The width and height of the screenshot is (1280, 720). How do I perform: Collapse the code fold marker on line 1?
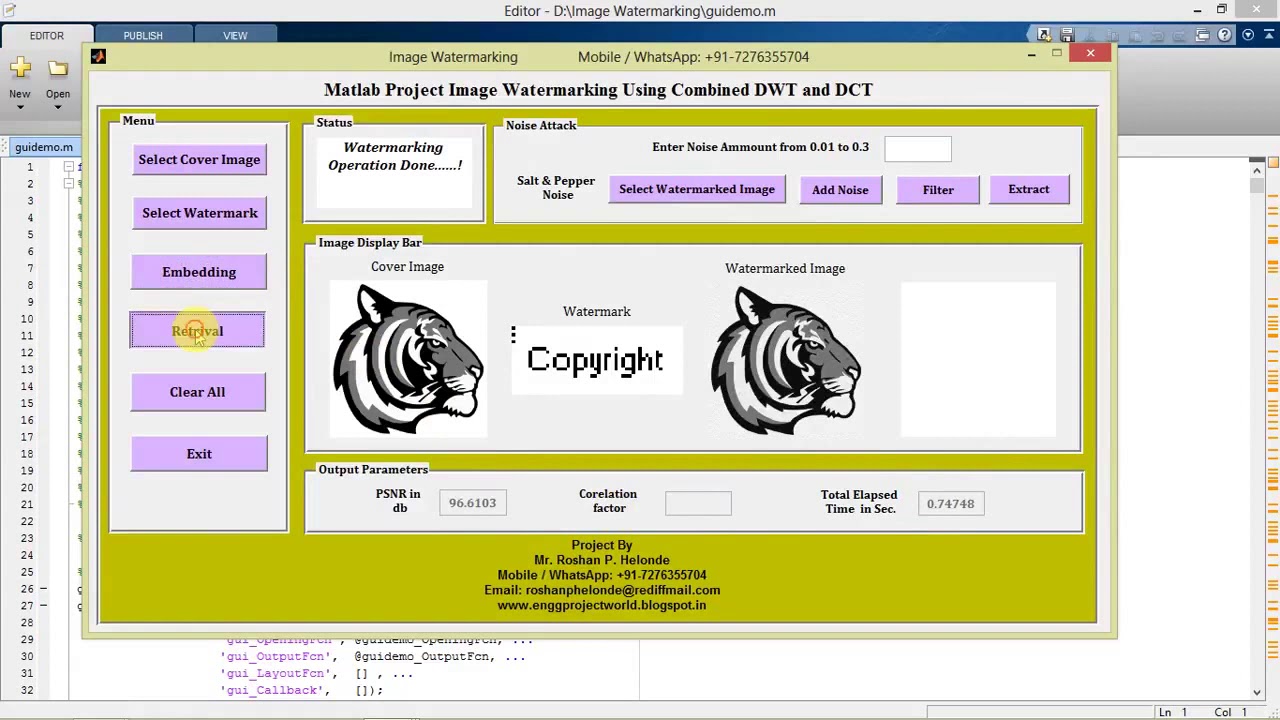coord(69,167)
